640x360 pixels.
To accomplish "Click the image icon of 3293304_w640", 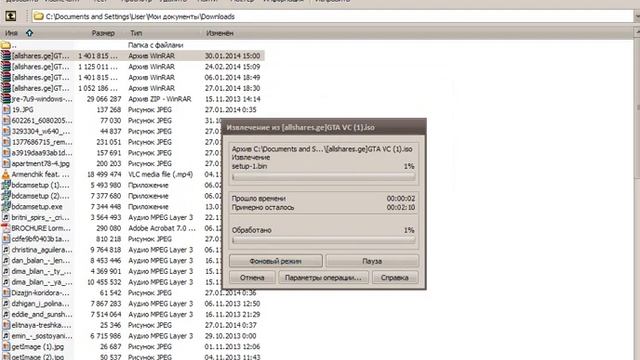I will click(x=6, y=131).
